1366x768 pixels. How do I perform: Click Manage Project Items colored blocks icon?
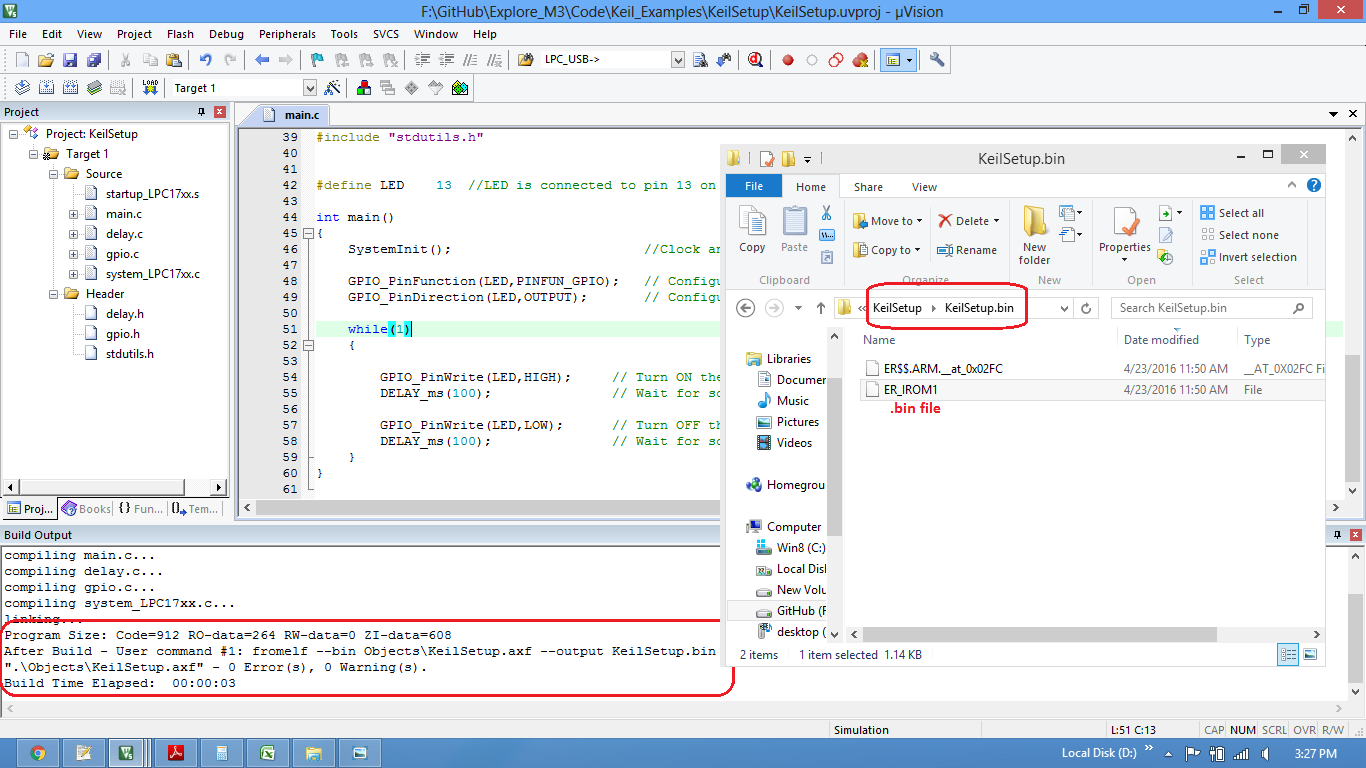pyautogui.click(x=363, y=88)
